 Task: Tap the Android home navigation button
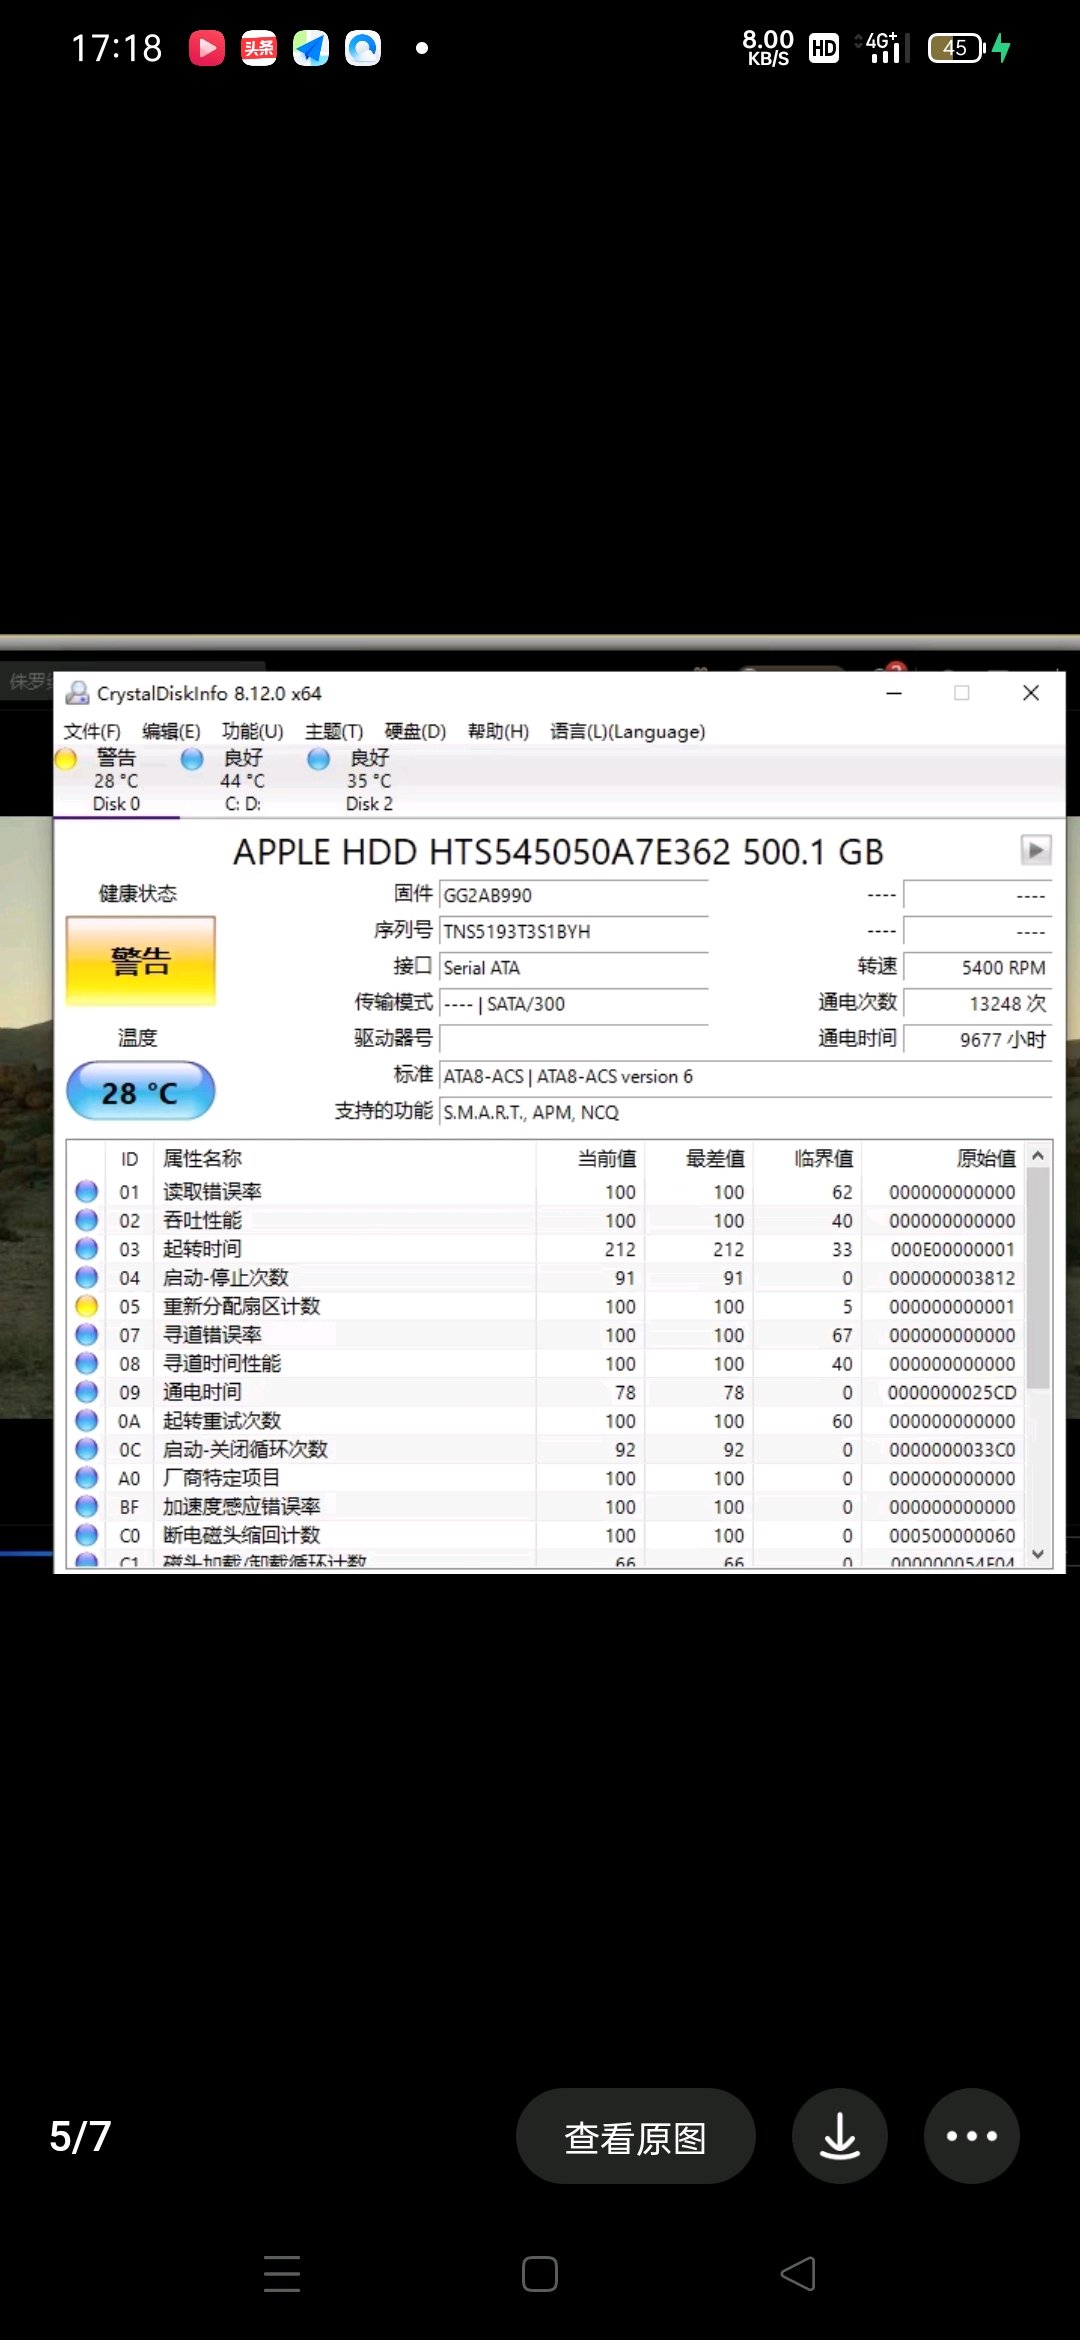[540, 2274]
